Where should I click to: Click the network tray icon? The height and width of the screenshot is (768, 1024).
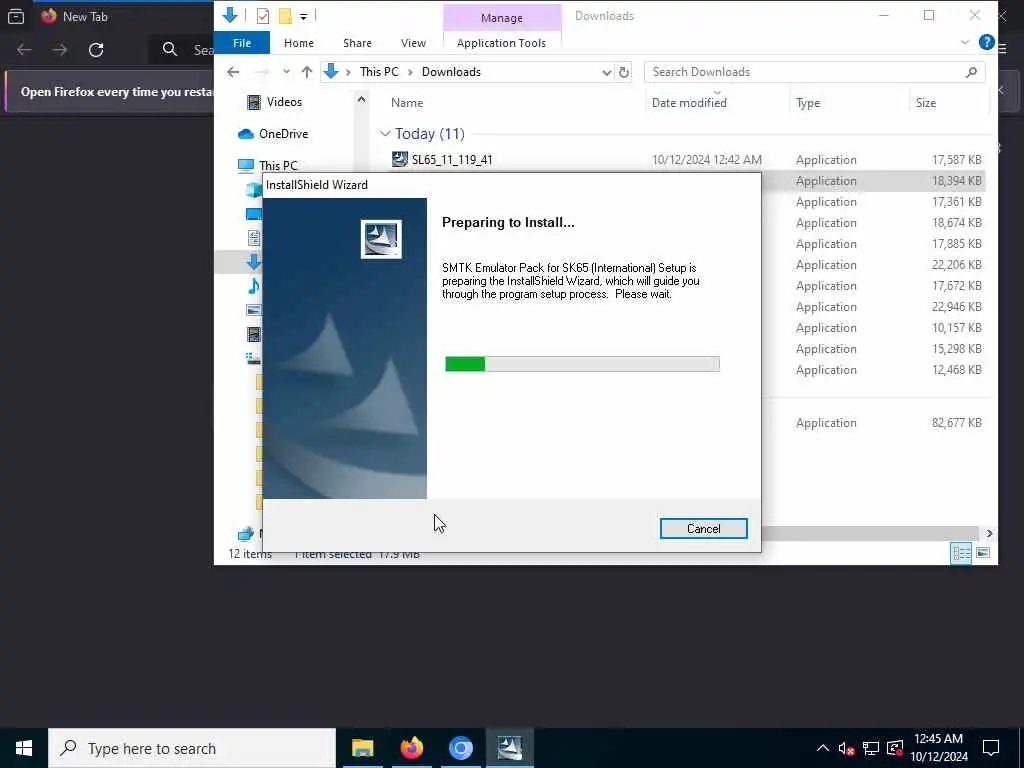pos(871,748)
